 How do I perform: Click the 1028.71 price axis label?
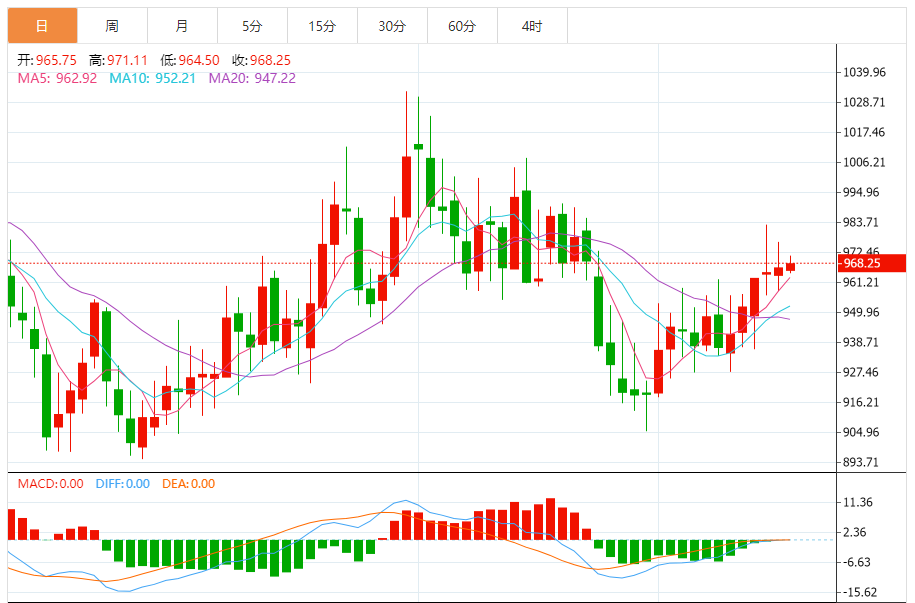pos(864,103)
